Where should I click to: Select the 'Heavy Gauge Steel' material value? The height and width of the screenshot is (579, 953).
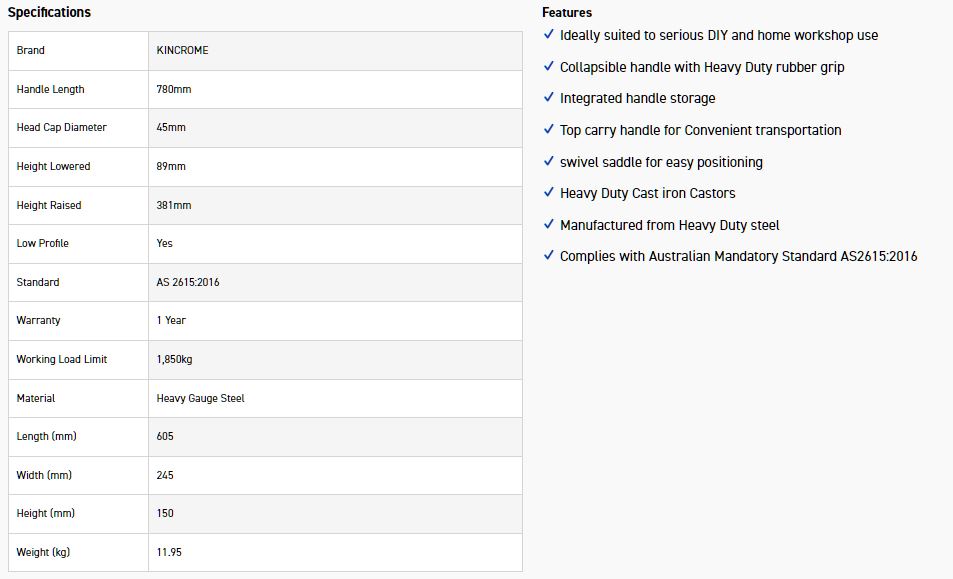201,398
